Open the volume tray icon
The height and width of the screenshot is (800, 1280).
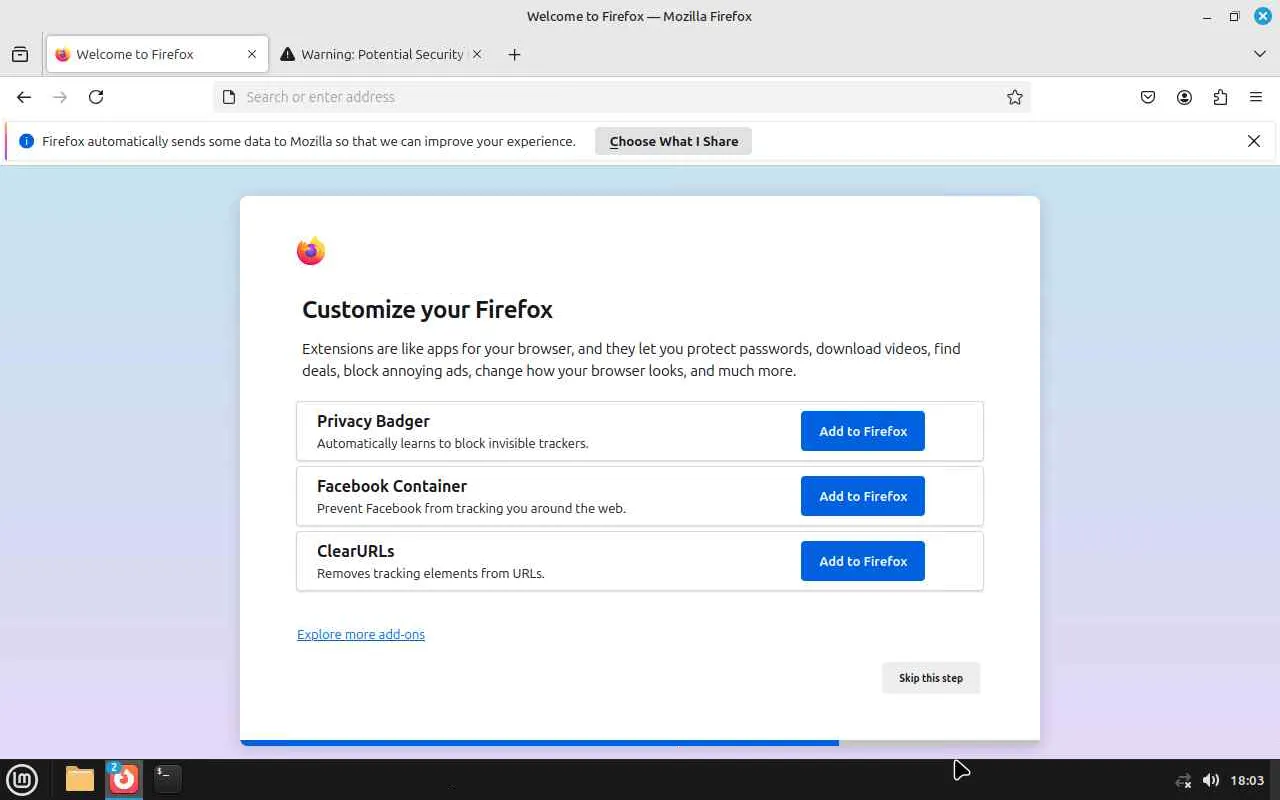1210,780
